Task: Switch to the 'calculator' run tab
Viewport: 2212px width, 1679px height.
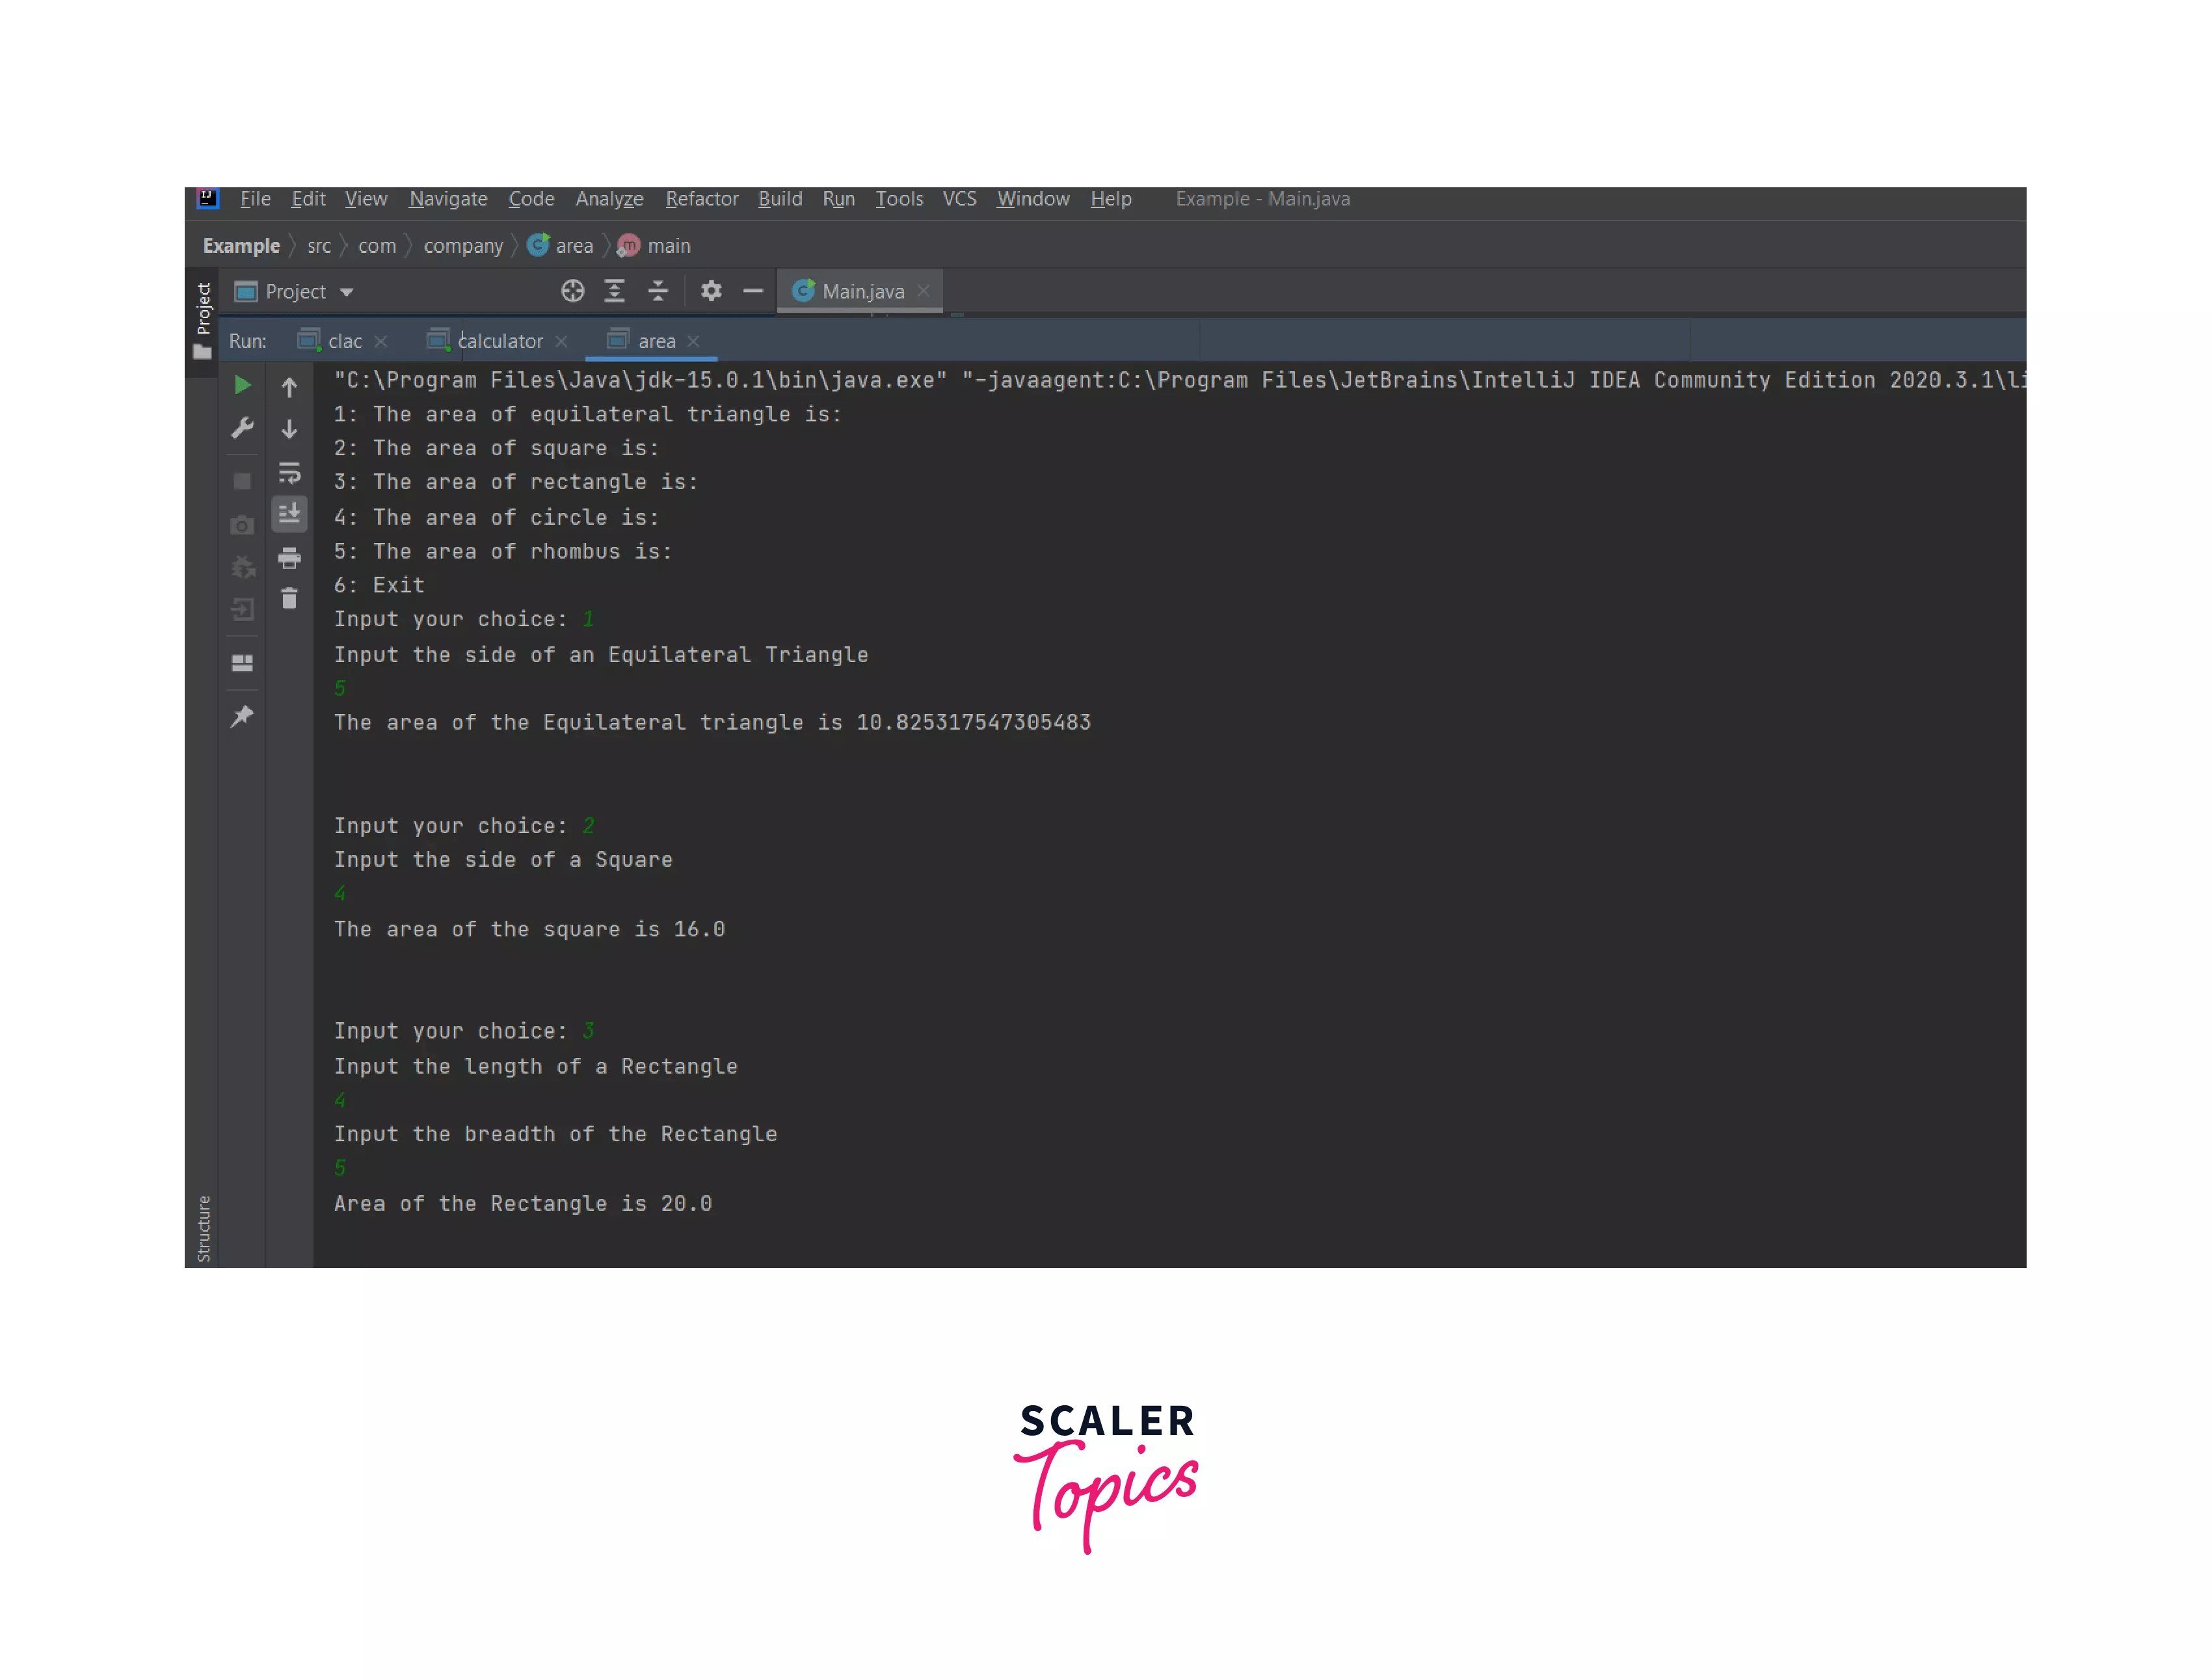Action: coord(500,341)
